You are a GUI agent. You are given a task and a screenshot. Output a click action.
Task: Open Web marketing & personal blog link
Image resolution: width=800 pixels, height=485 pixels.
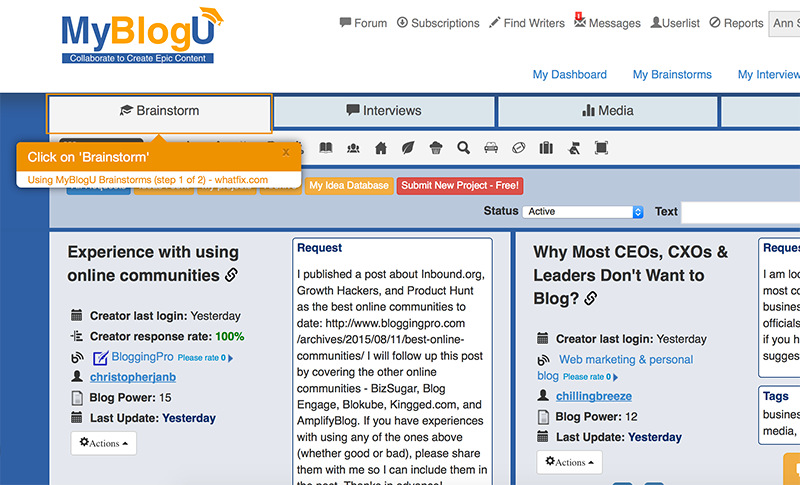pyautogui.click(x=615, y=367)
